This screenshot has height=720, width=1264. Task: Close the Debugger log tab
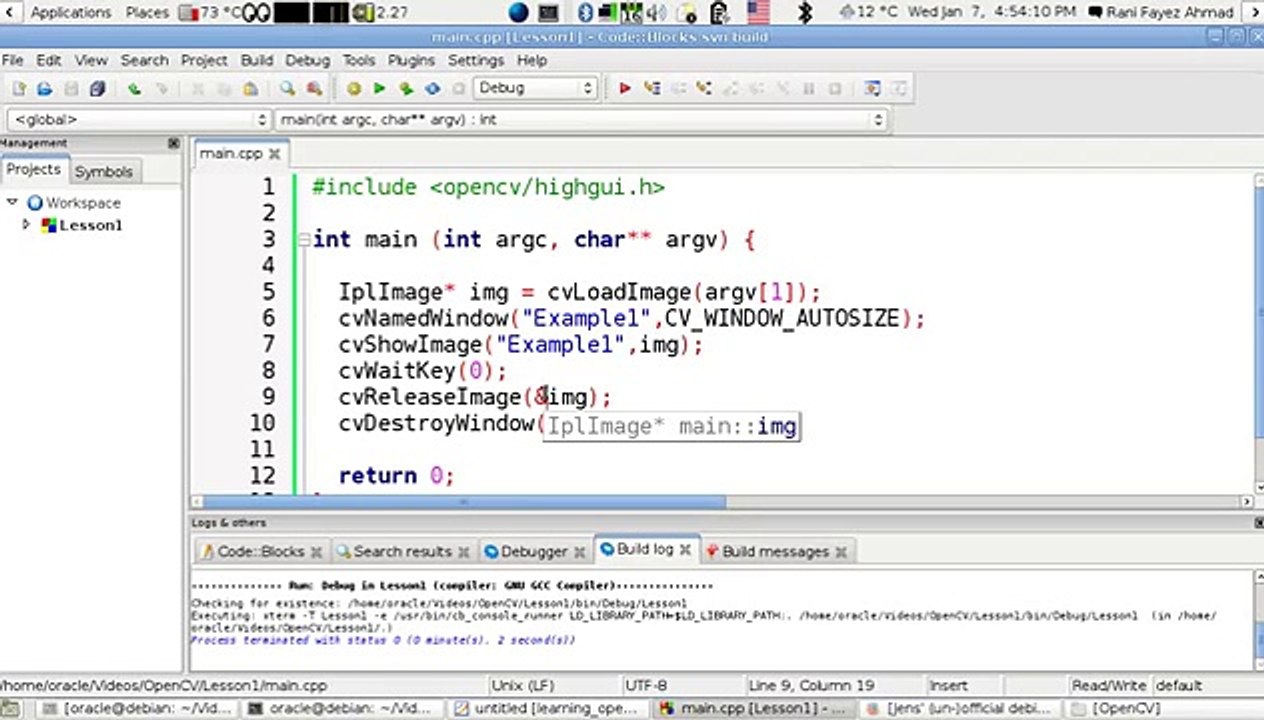pos(579,551)
